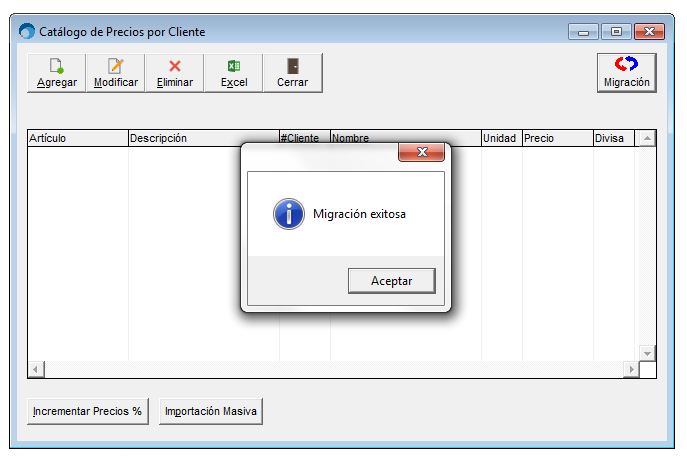Sort by the Artículo column header
The image size is (687, 461).
[78, 138]
